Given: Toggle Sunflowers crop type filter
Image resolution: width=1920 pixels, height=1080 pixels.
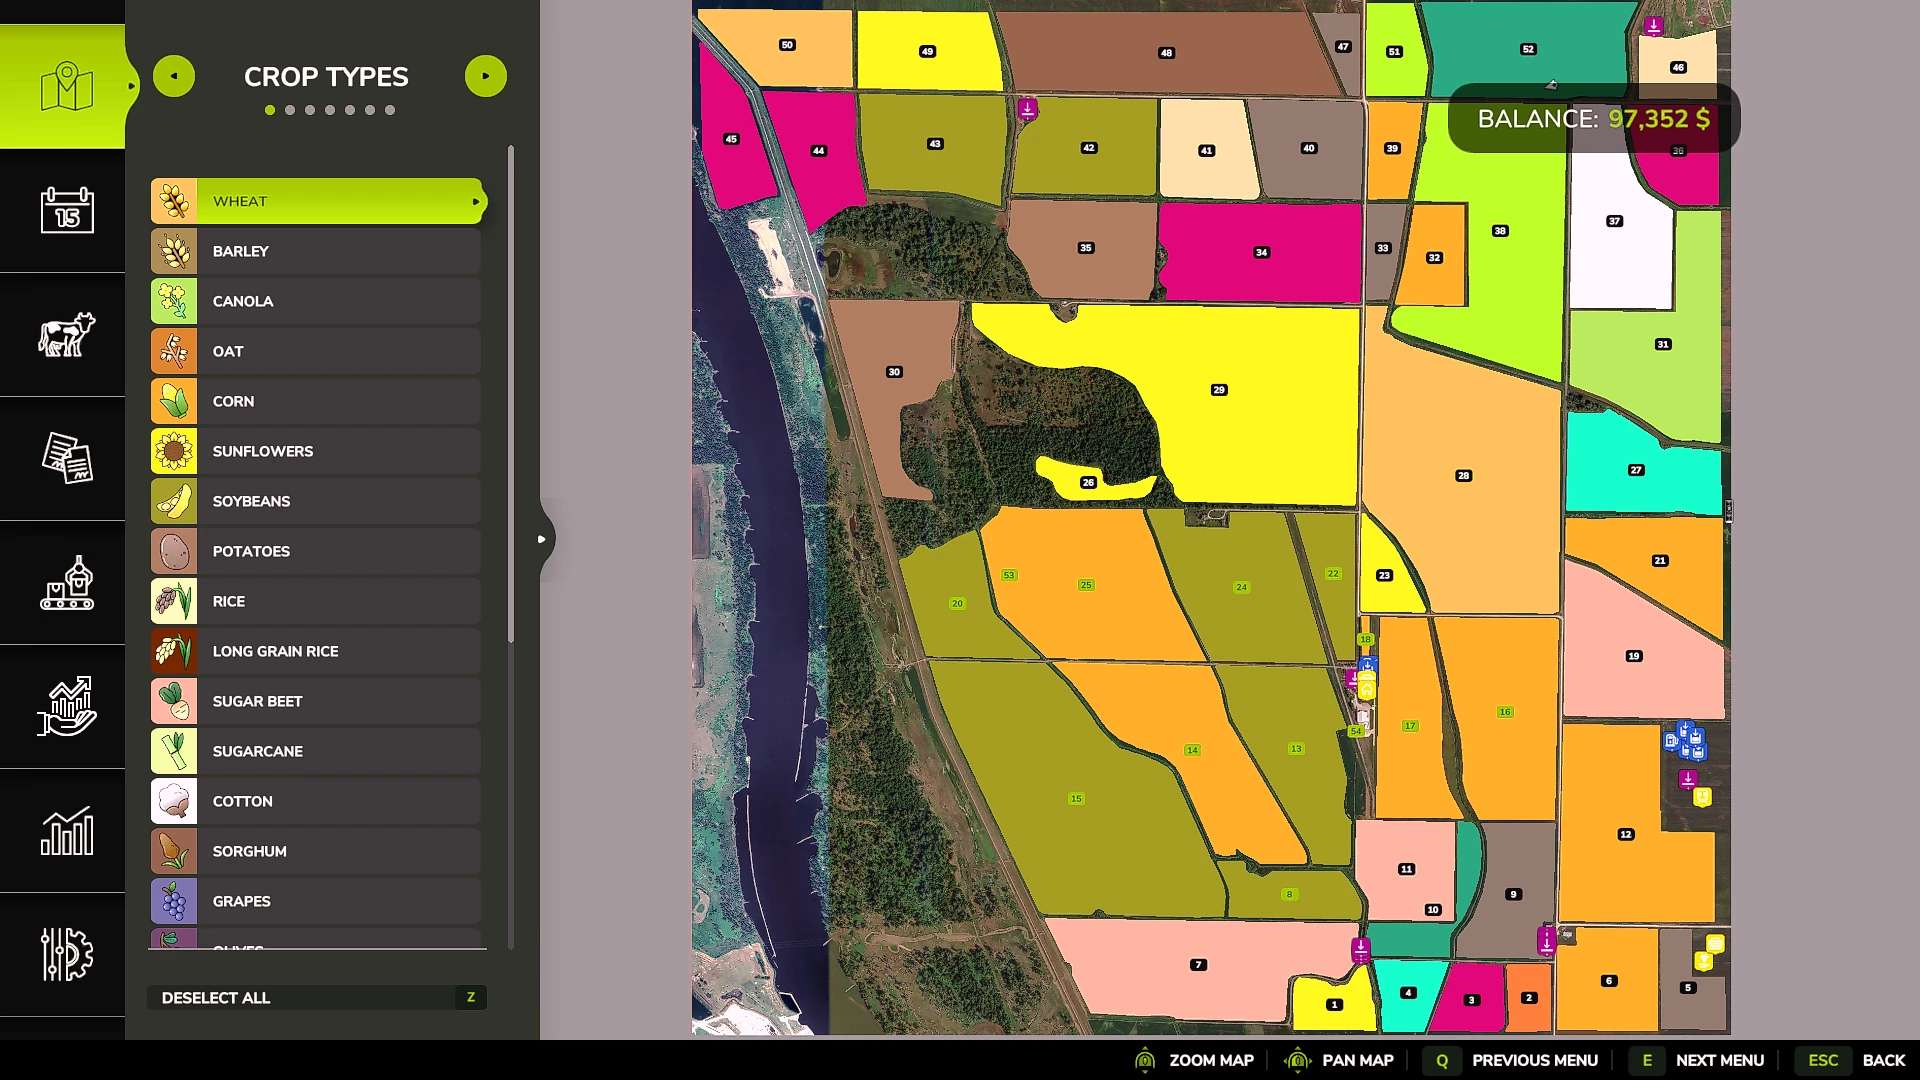Looking at the screenshot, I should 317,451.
